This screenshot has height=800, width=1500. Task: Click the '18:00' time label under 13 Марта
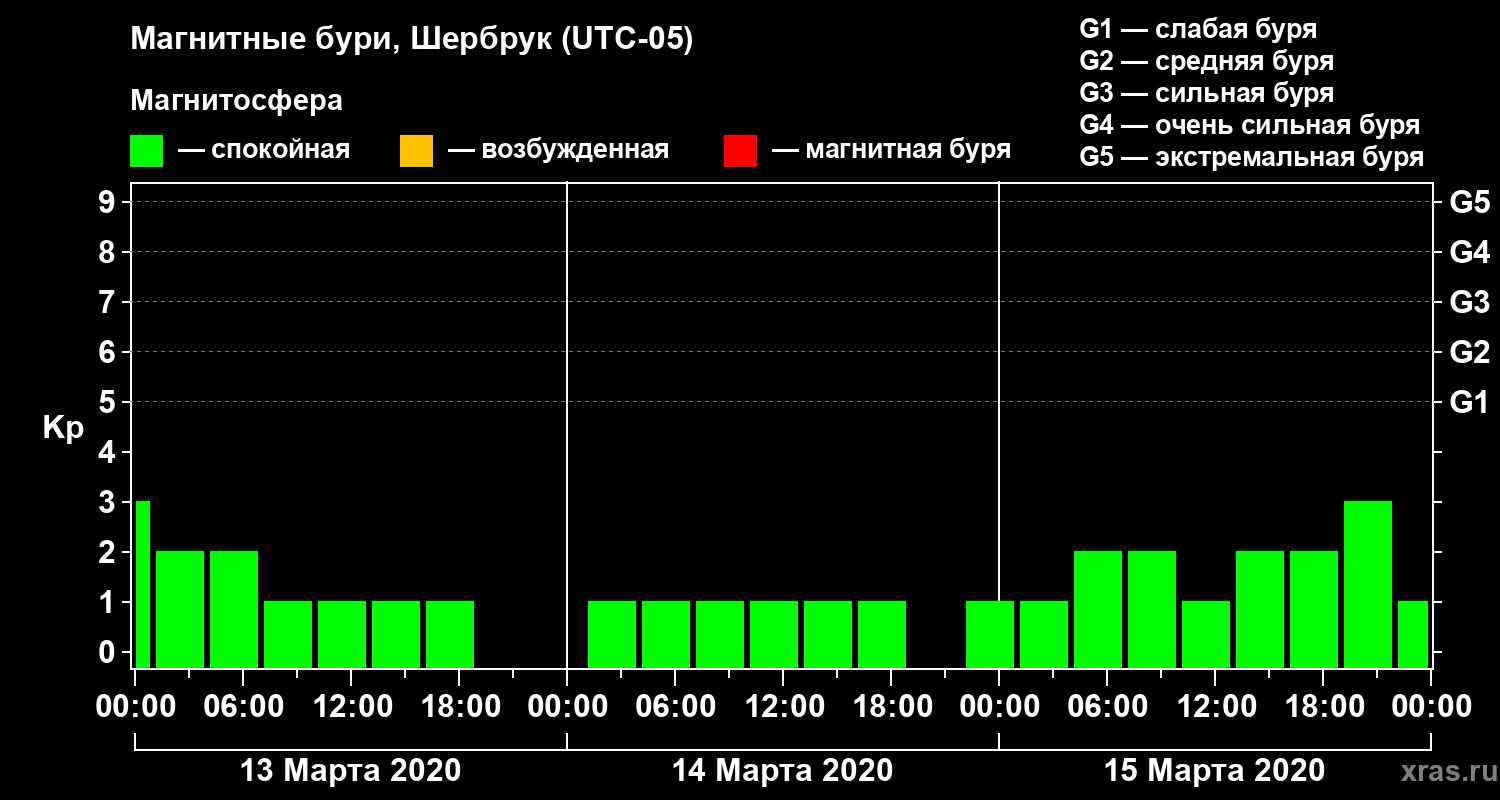[459, 707]
